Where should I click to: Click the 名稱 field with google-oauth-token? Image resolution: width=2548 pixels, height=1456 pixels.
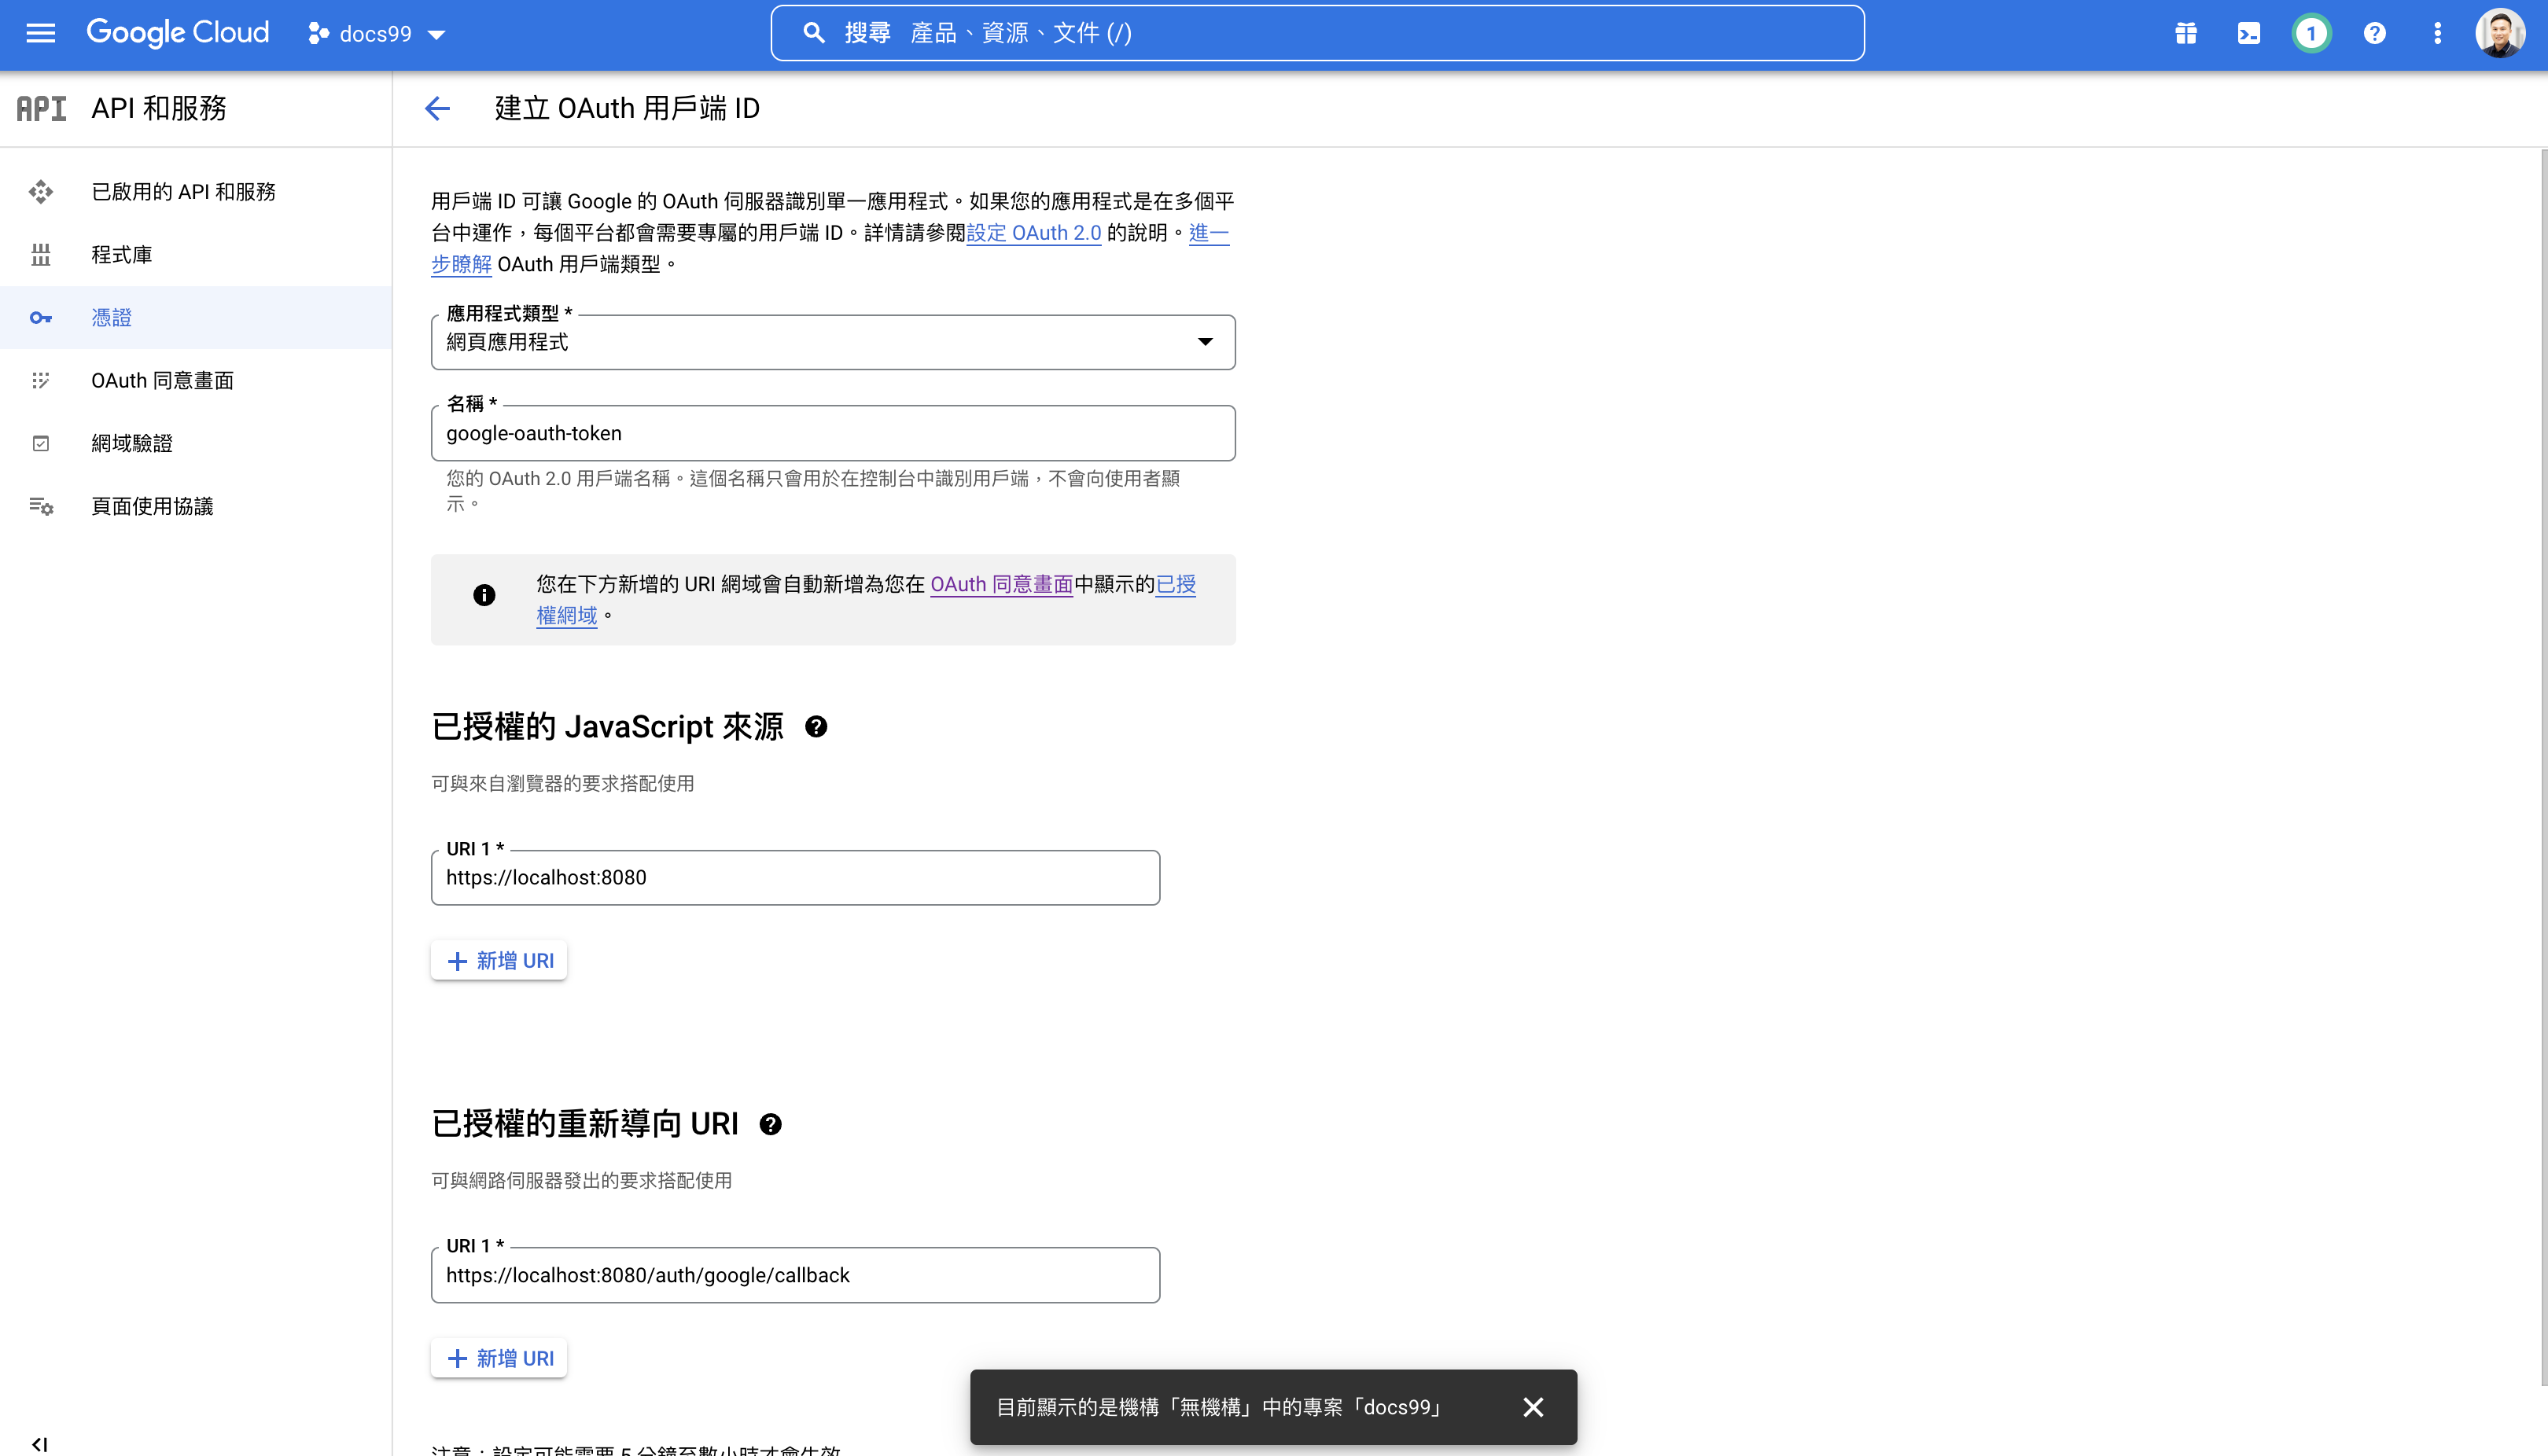(832, 433)
